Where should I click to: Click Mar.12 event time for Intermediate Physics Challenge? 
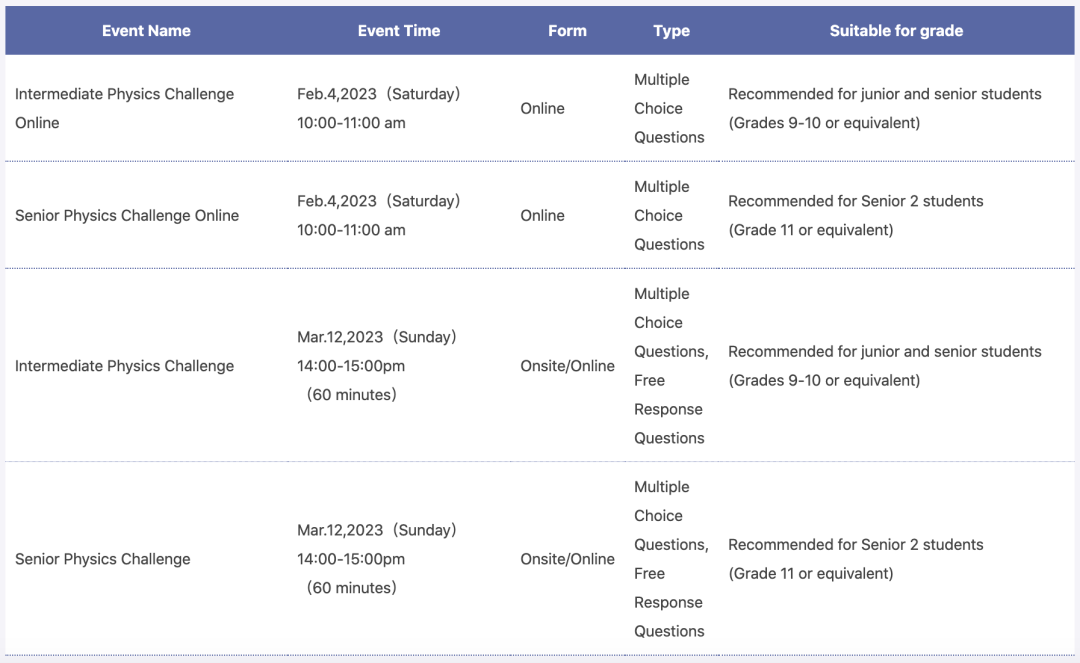tap(376, 366)
